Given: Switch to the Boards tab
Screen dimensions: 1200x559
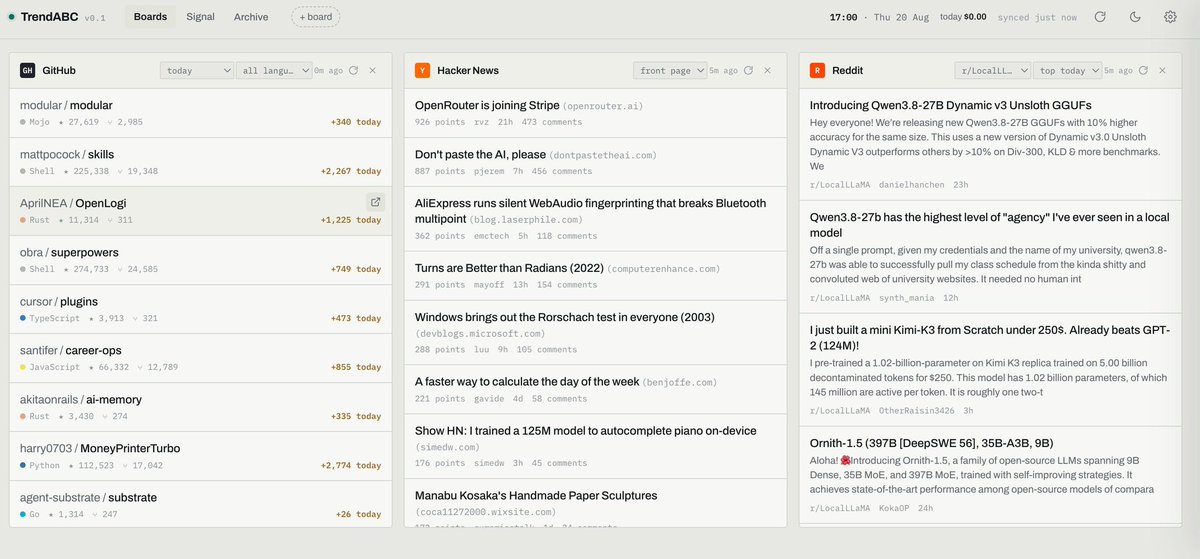Looking at the screenshot, I should [150, 17].
